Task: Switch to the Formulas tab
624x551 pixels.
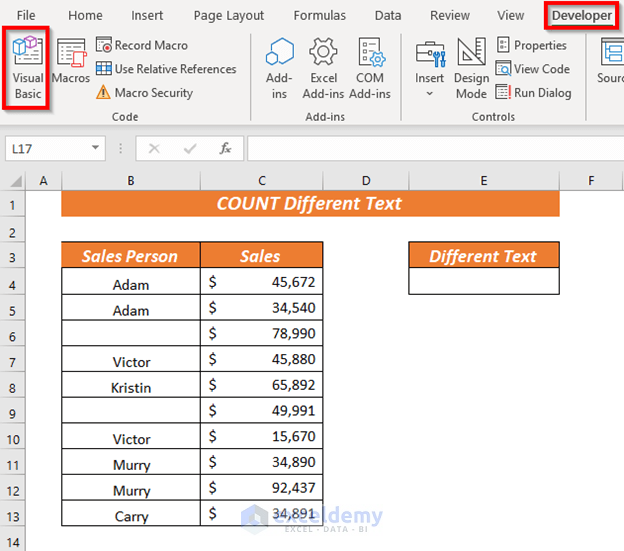Action: click(320, 15)
